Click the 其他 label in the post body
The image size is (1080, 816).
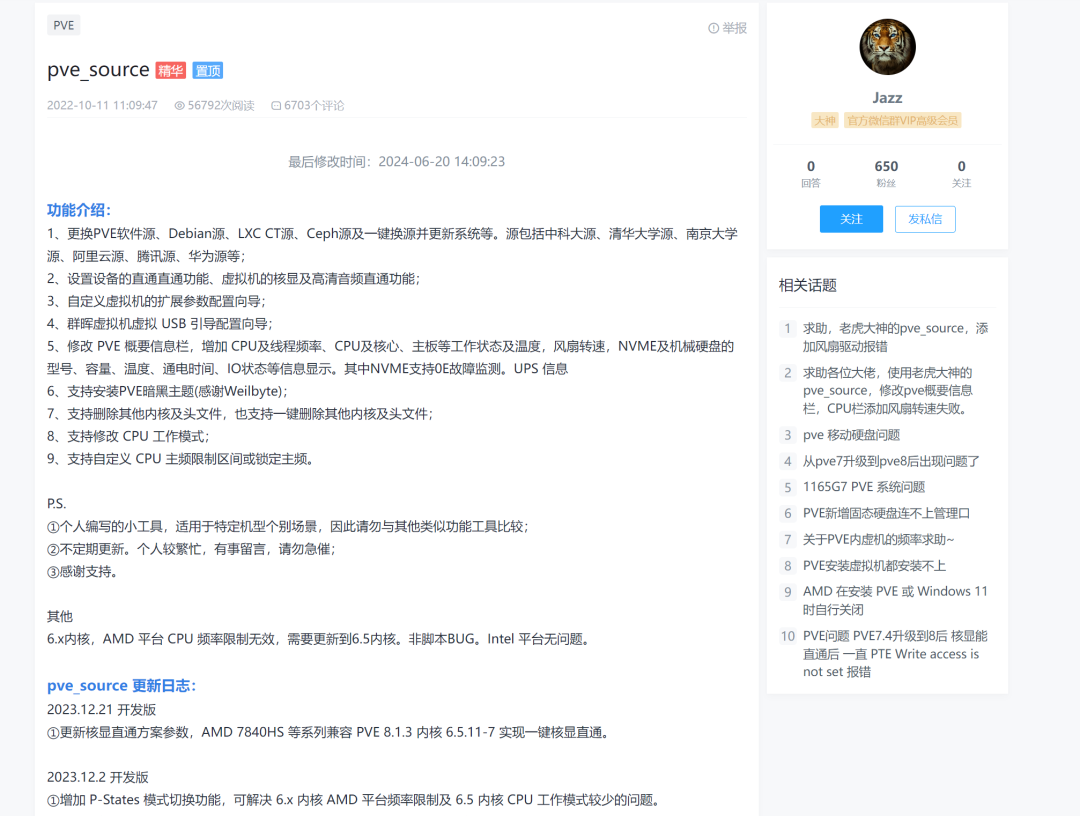[60, 616]
